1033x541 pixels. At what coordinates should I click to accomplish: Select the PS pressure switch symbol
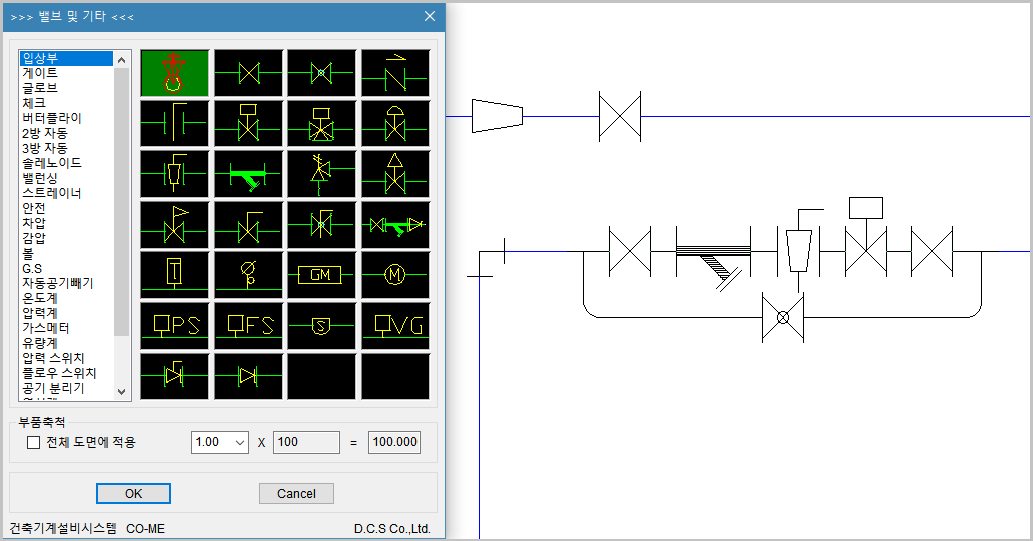(175, 325)
